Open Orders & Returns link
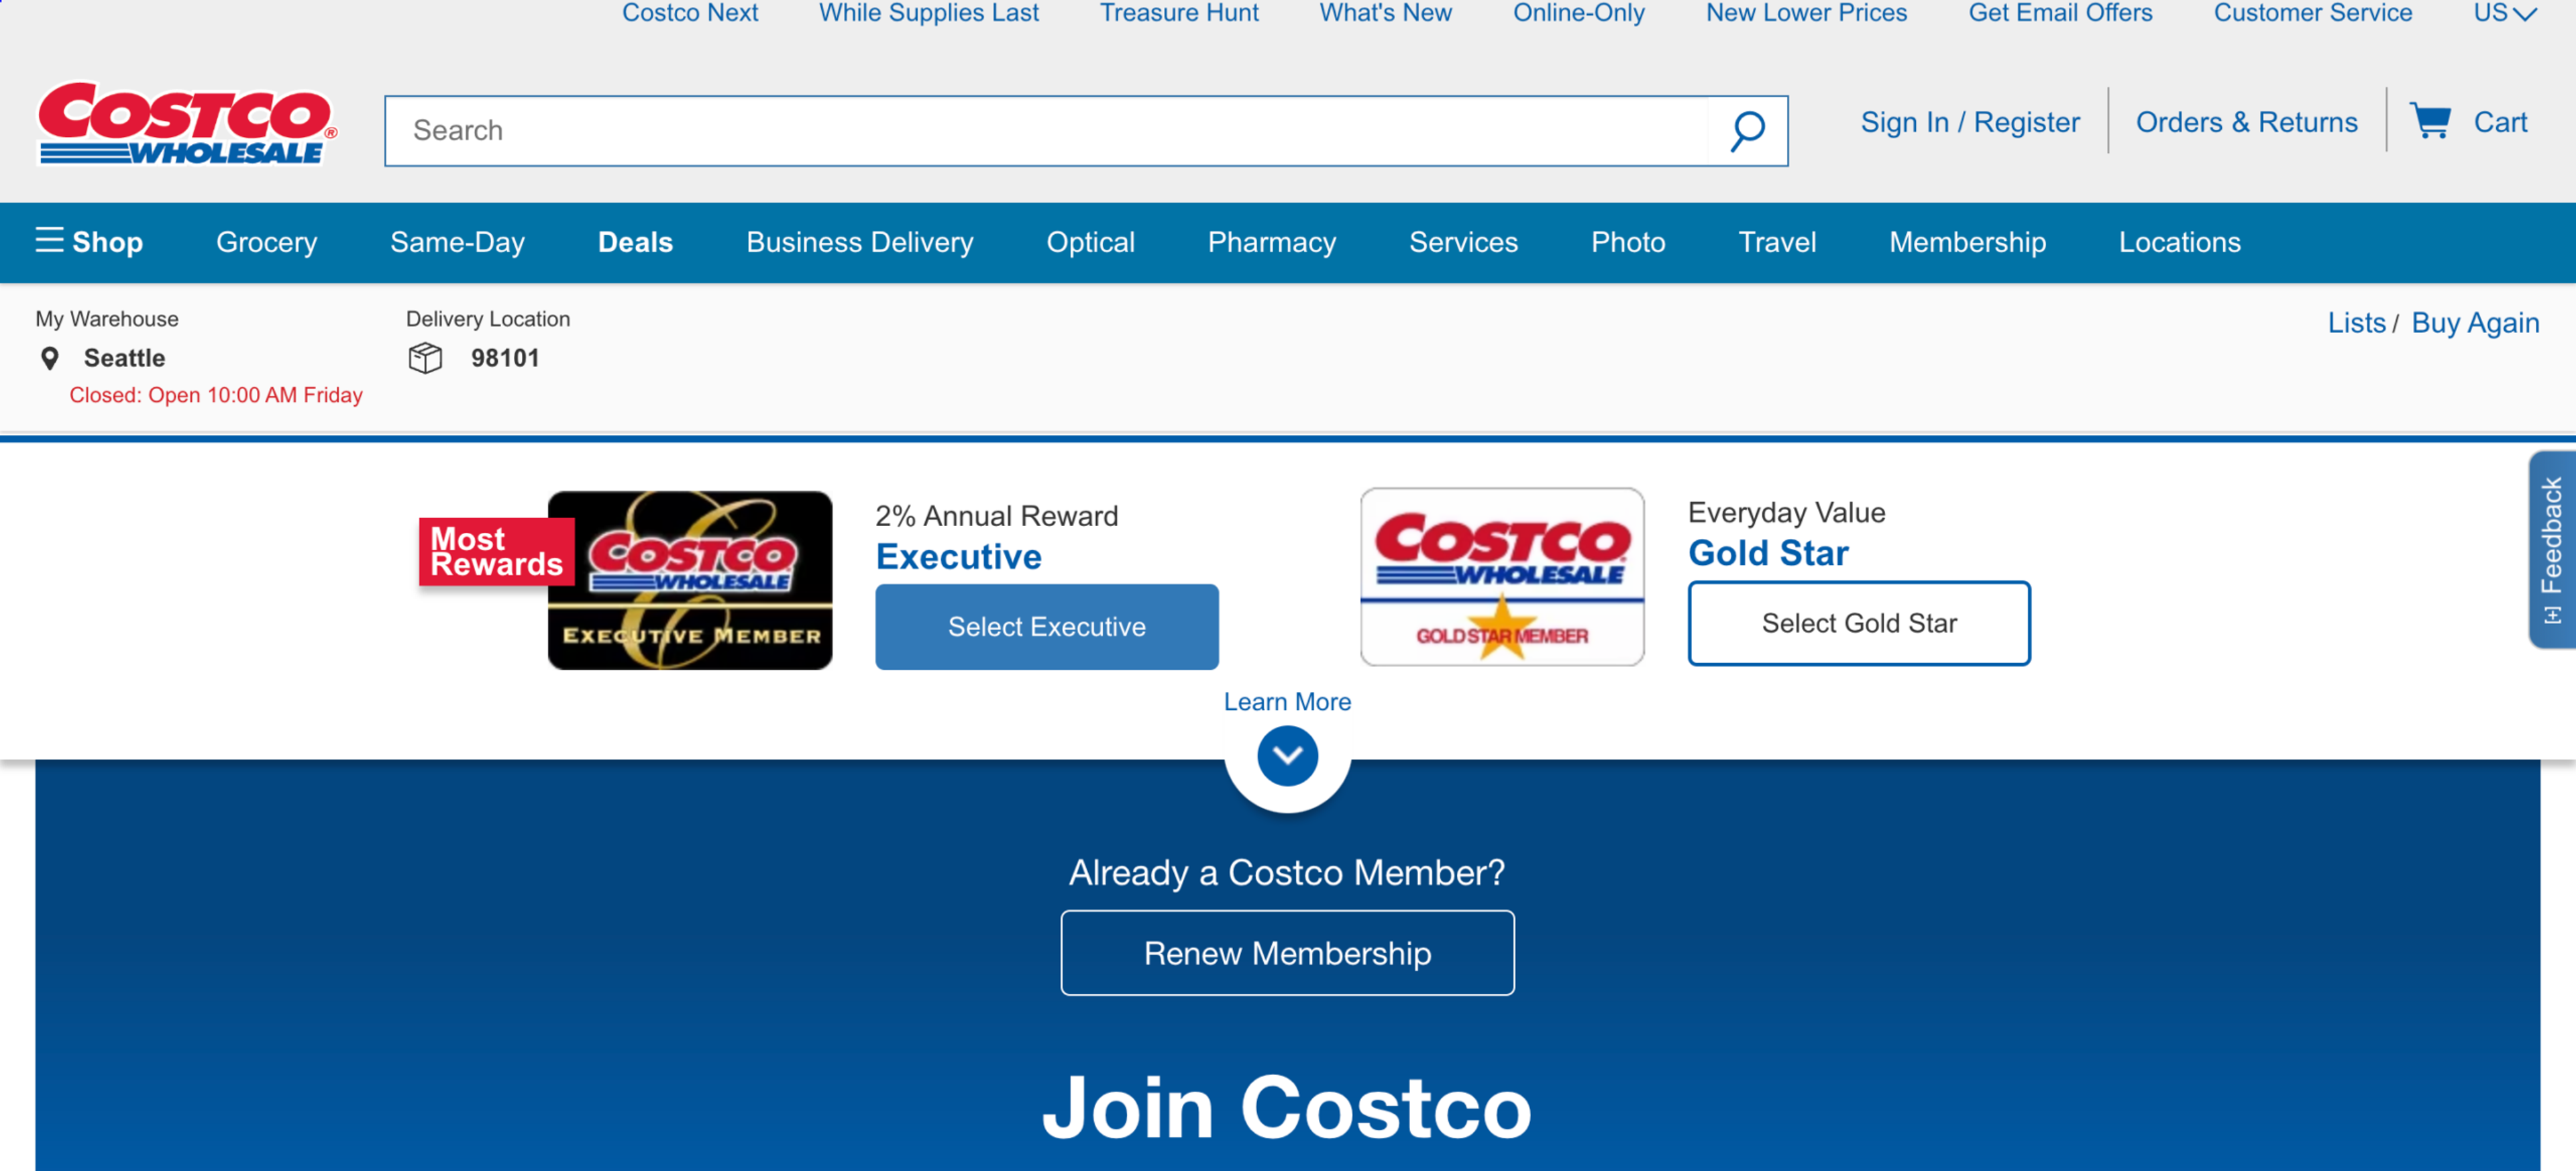Screen dimensions: 2576x1171 (2246, 122)
